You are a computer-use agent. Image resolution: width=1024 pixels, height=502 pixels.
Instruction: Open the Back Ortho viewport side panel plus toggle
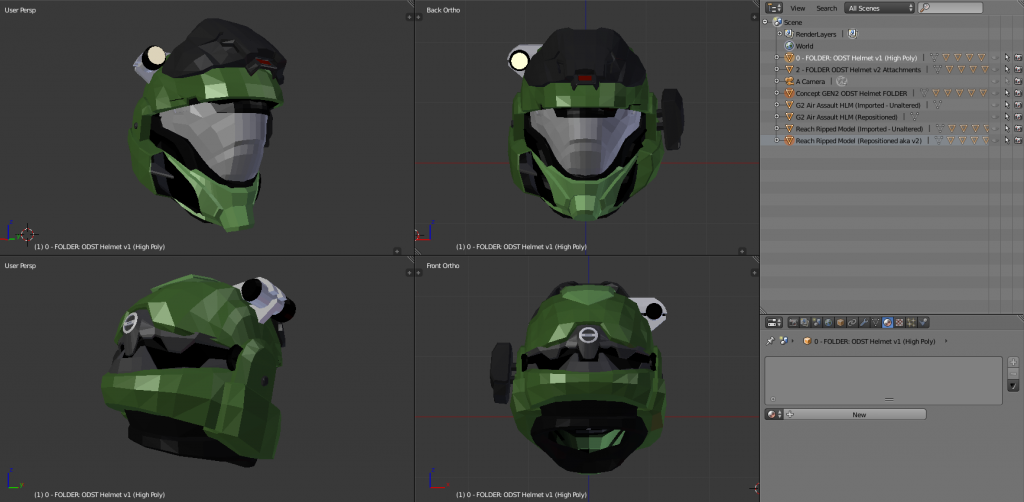click(x=753, y=16)
